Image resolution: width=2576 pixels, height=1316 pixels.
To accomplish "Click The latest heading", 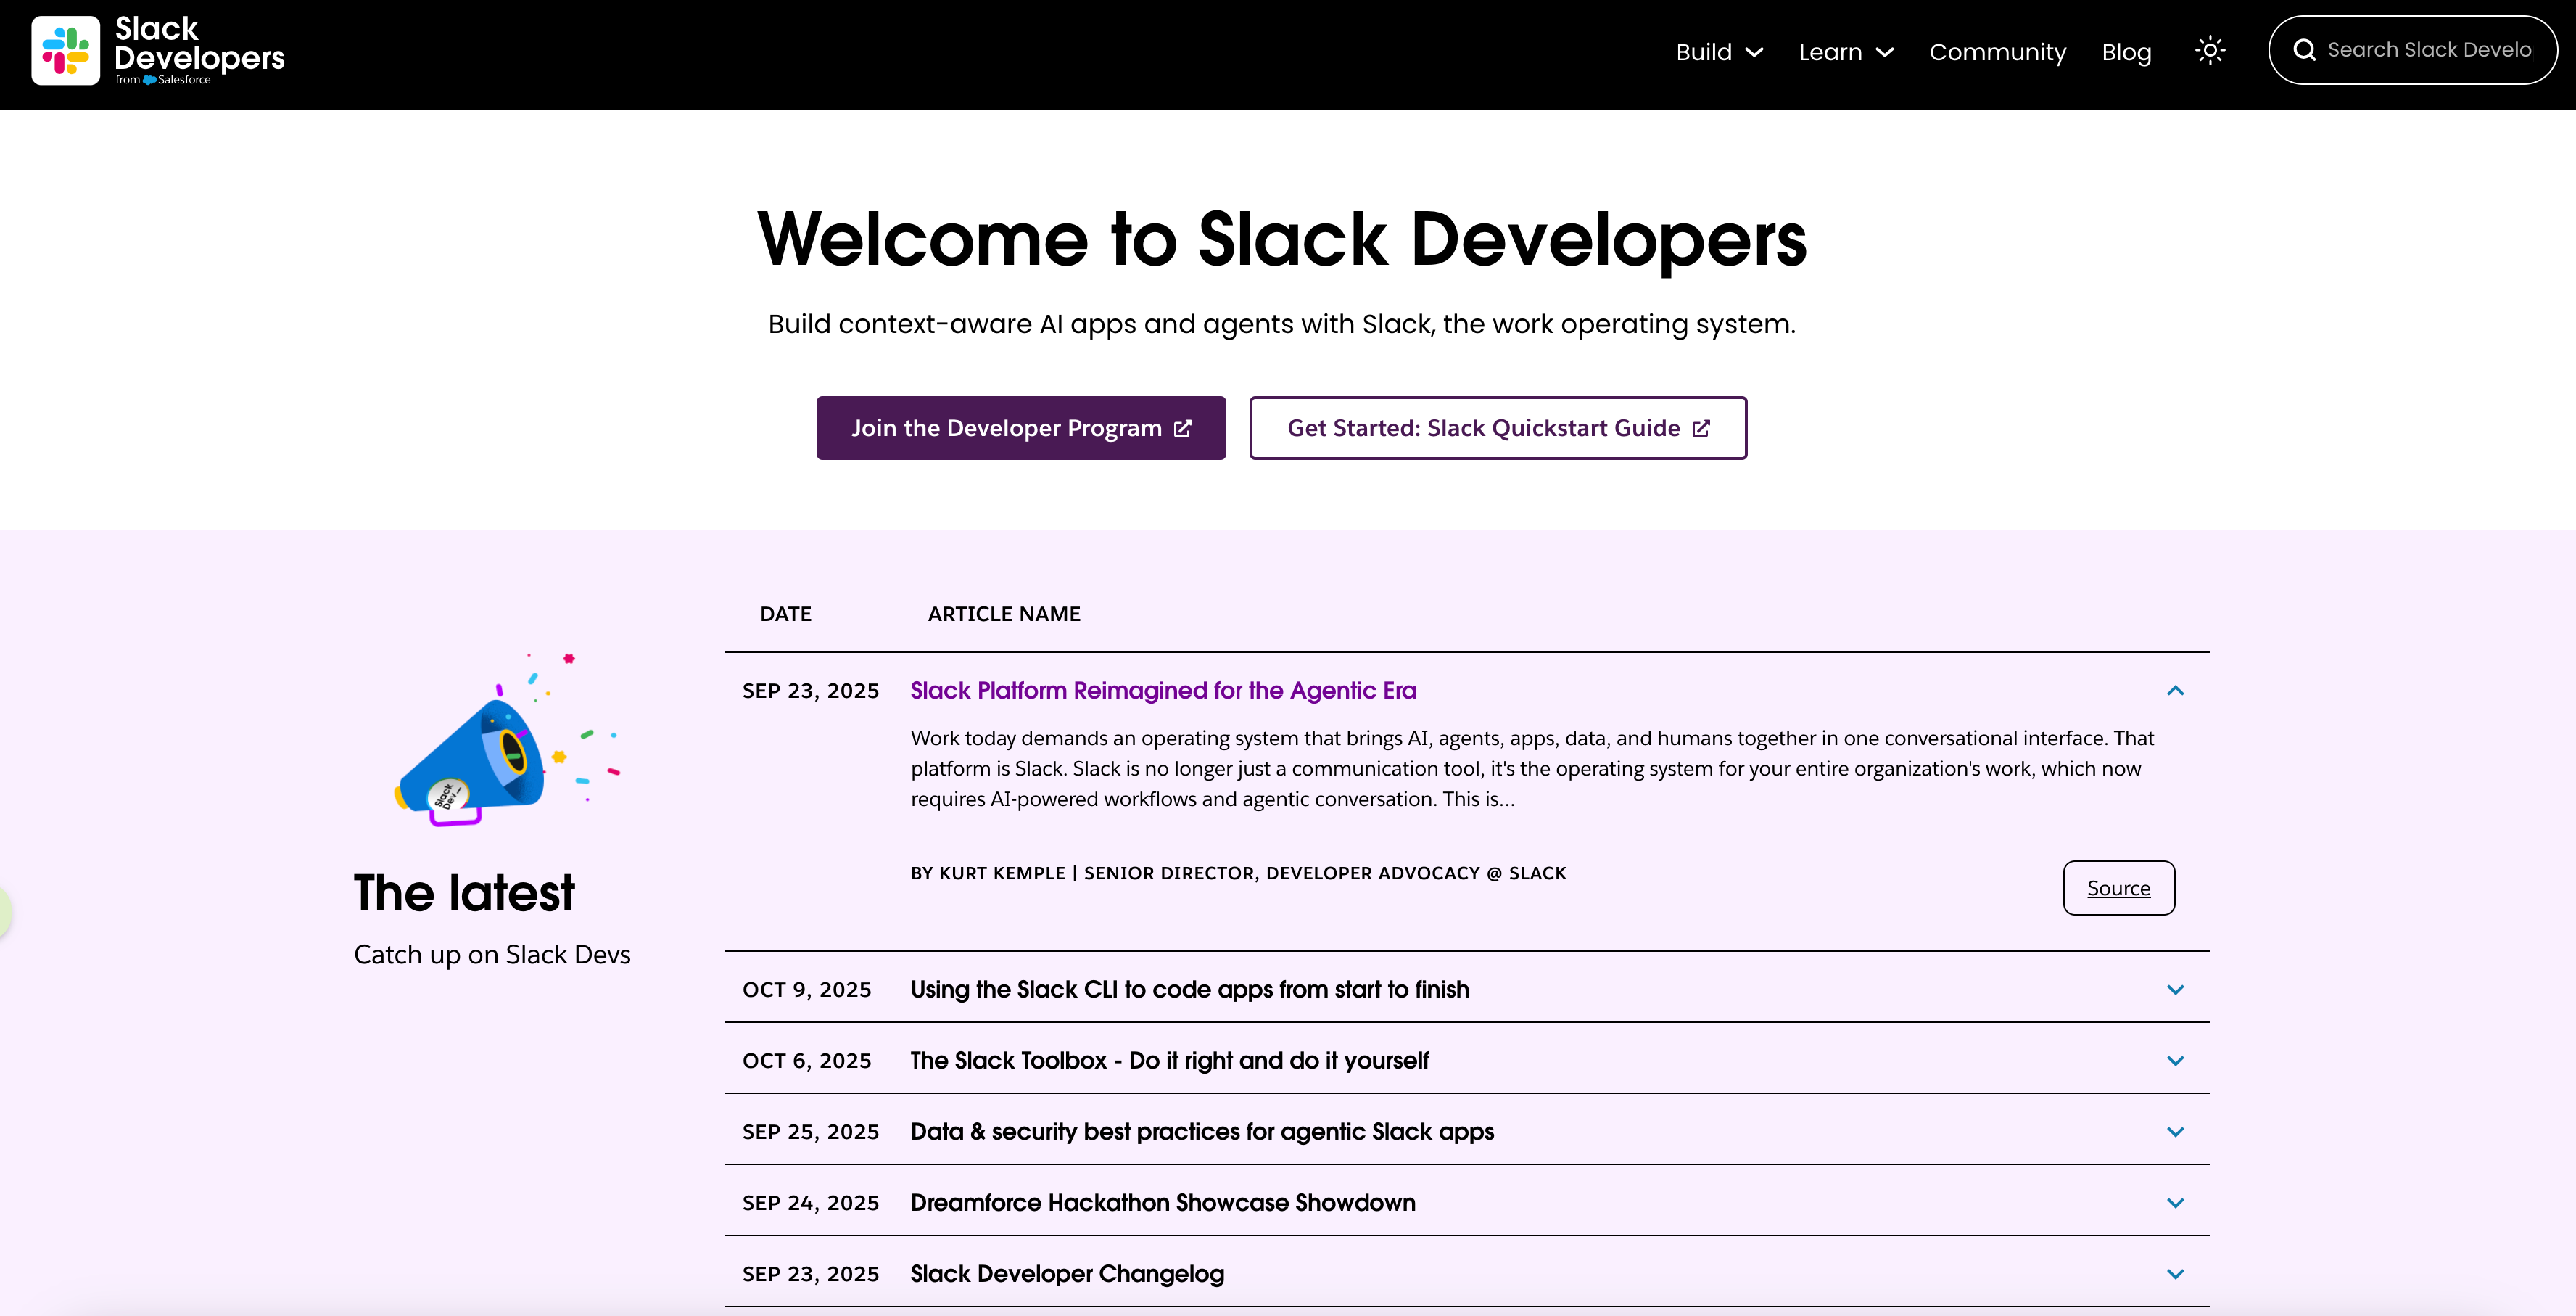I will [x=464, y=893].
